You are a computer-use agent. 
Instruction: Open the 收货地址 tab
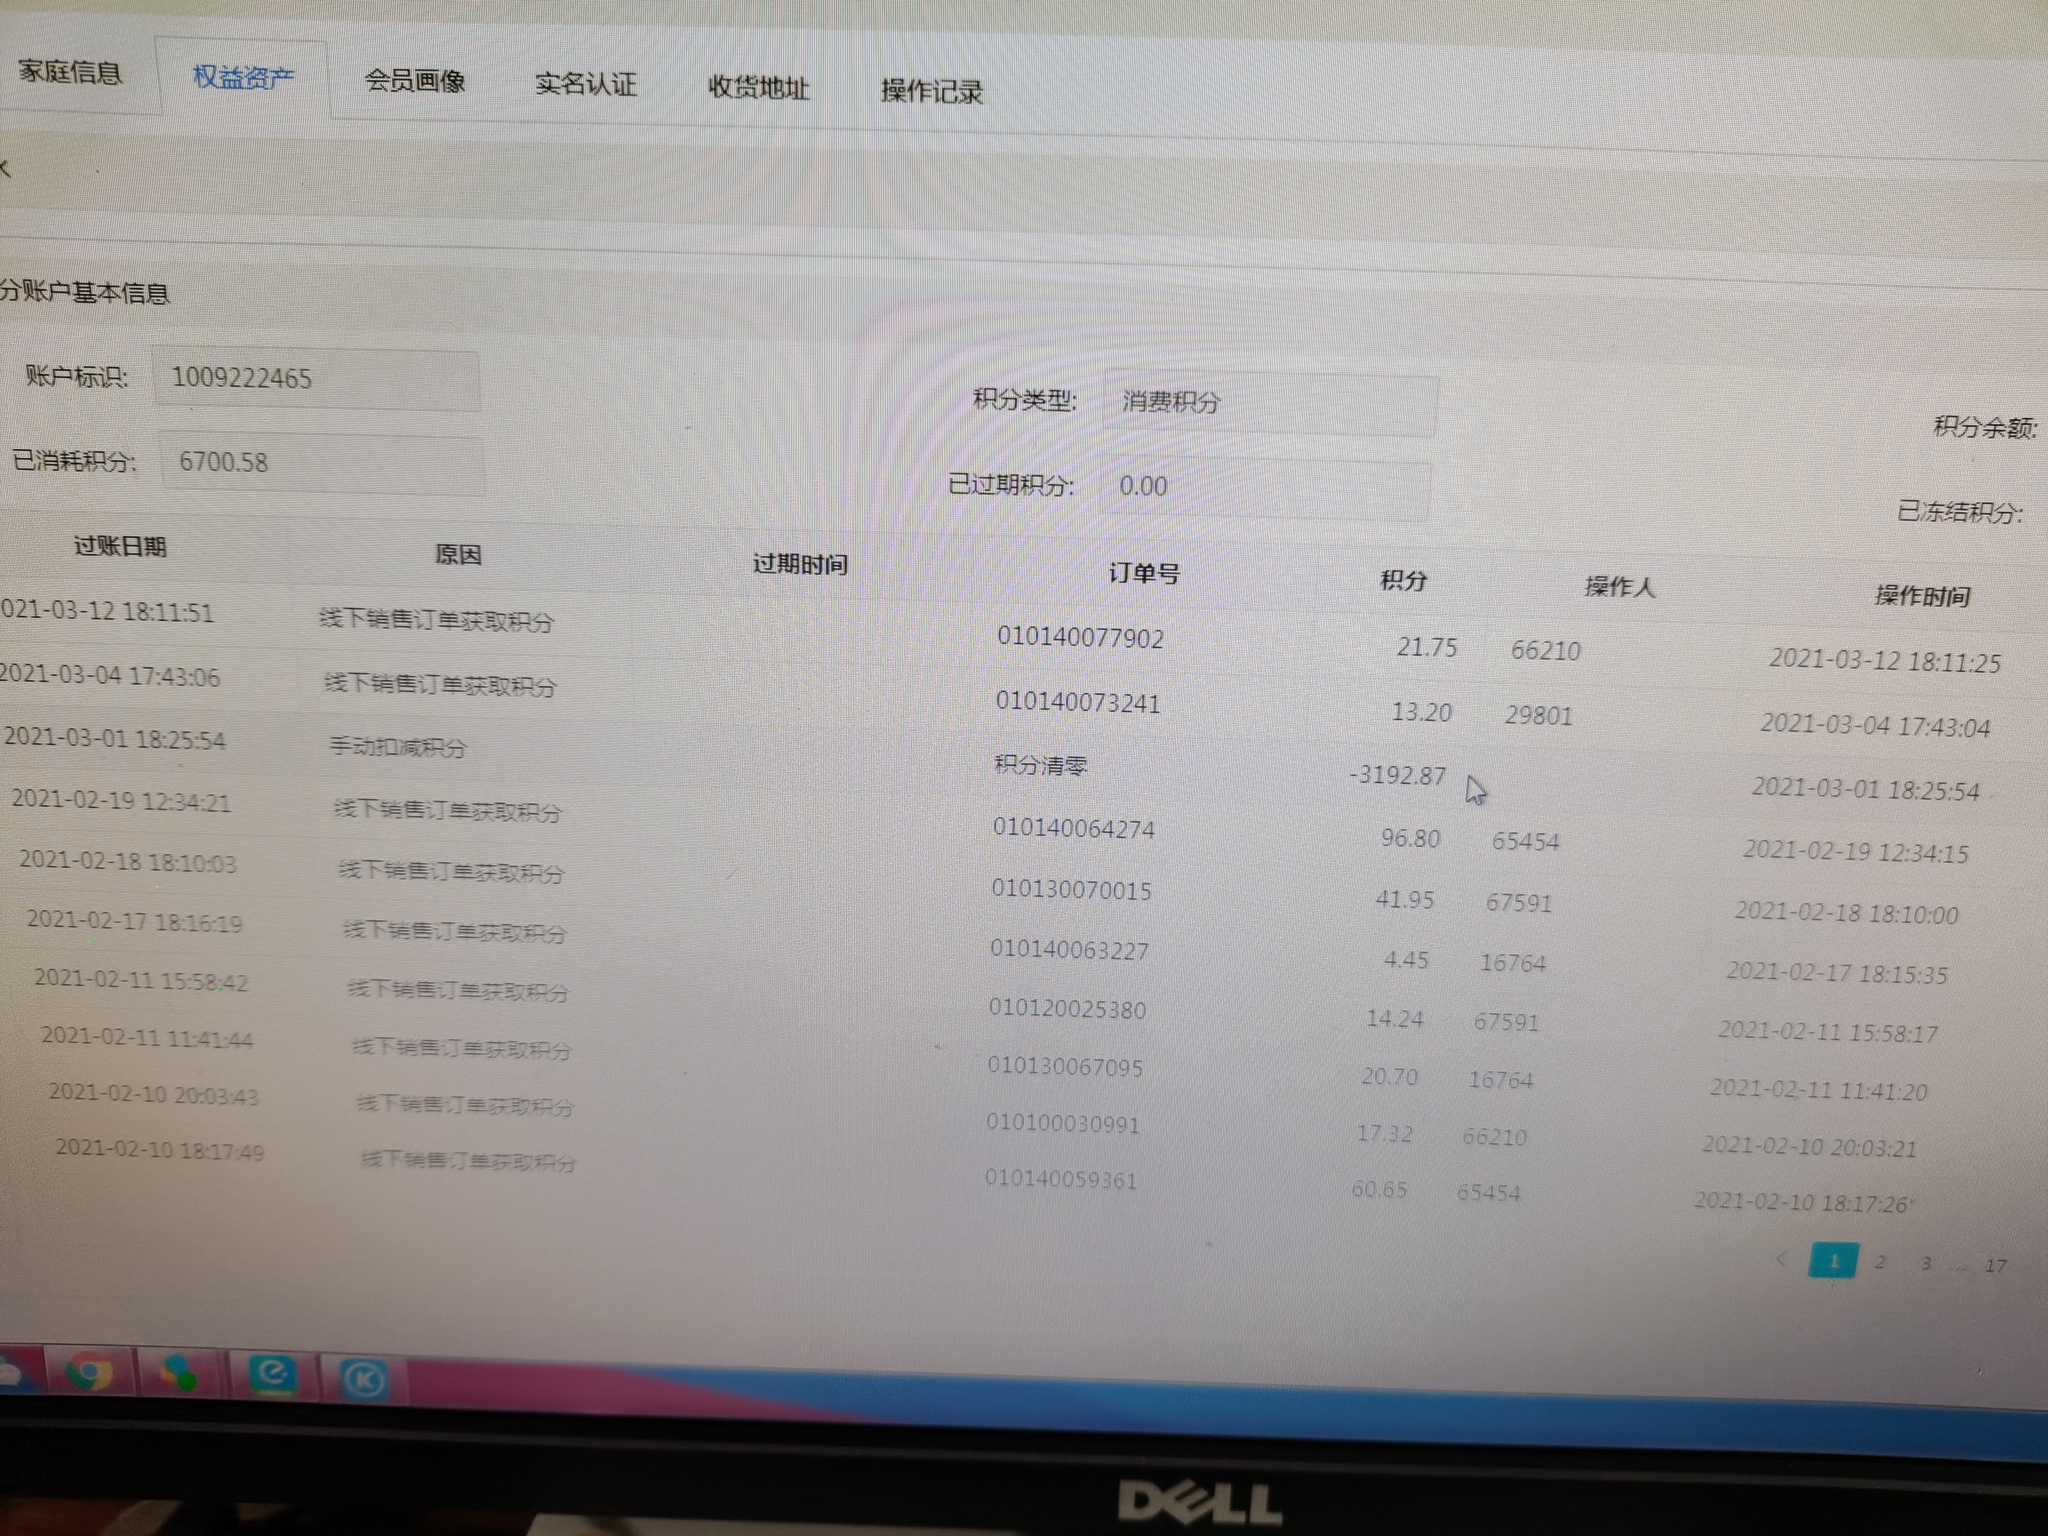point(758,88)
